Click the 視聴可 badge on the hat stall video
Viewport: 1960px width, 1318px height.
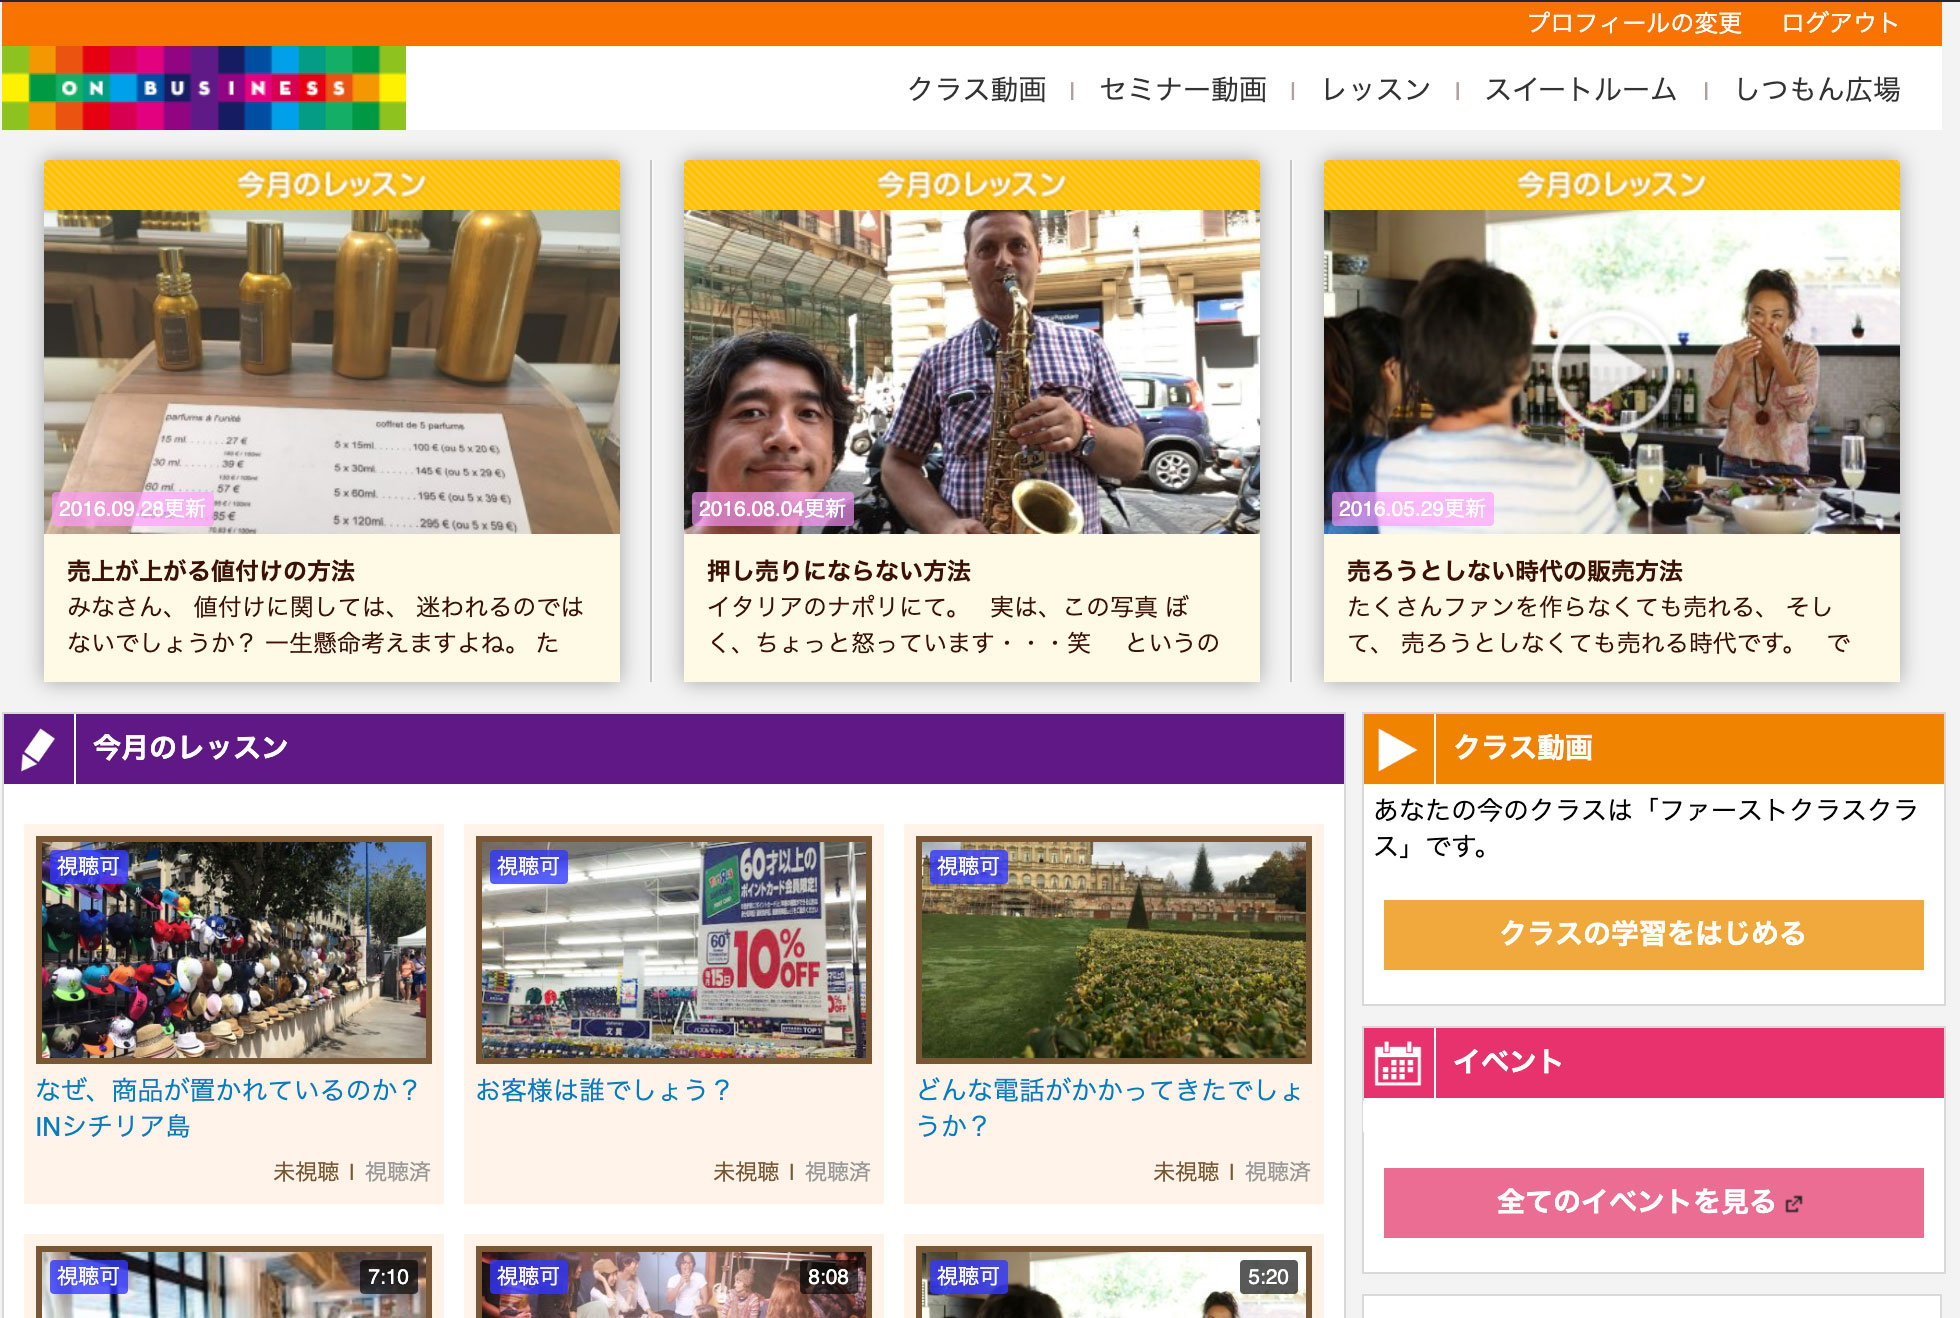(x=88, y=866)
